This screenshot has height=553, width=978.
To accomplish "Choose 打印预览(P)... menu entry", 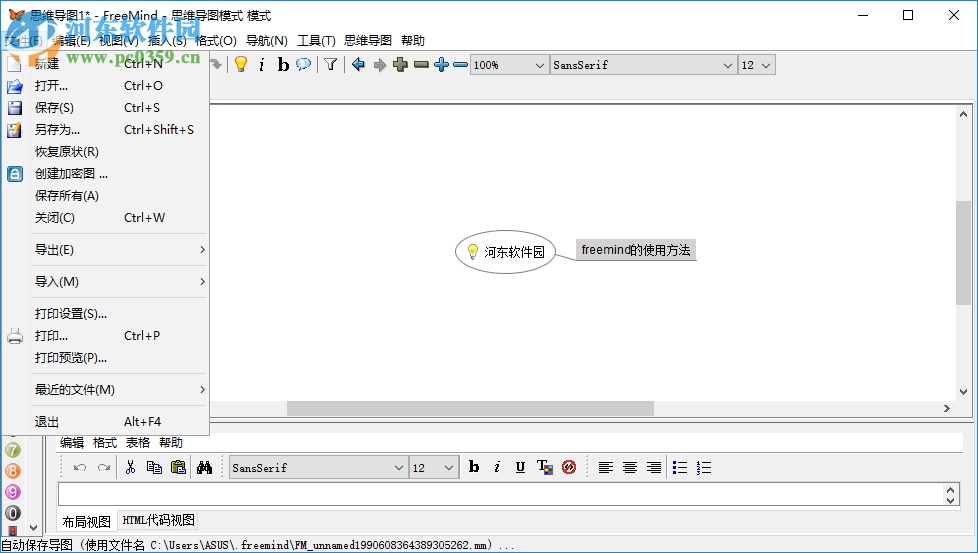I will click(x=105, y=358).
